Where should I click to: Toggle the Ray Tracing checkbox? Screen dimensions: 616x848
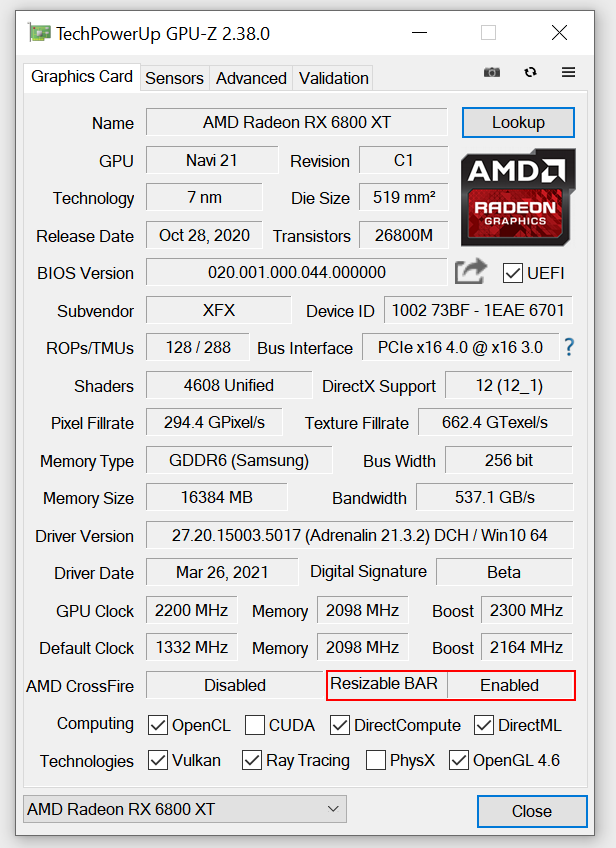[x=251, y=760]
